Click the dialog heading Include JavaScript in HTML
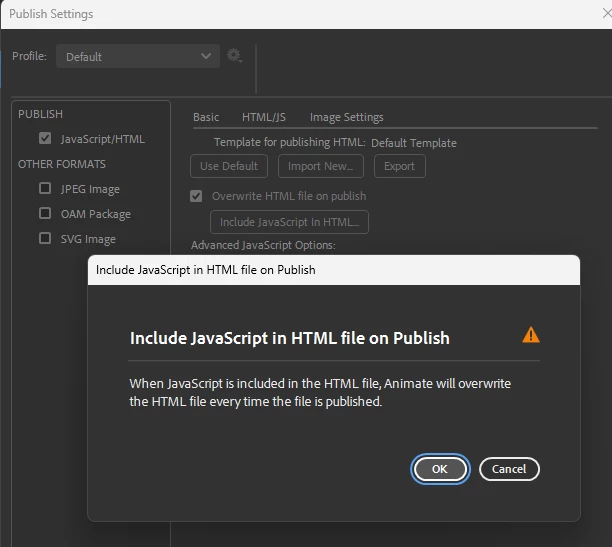This screenshot has height=547, width=612. click(290, 338)
